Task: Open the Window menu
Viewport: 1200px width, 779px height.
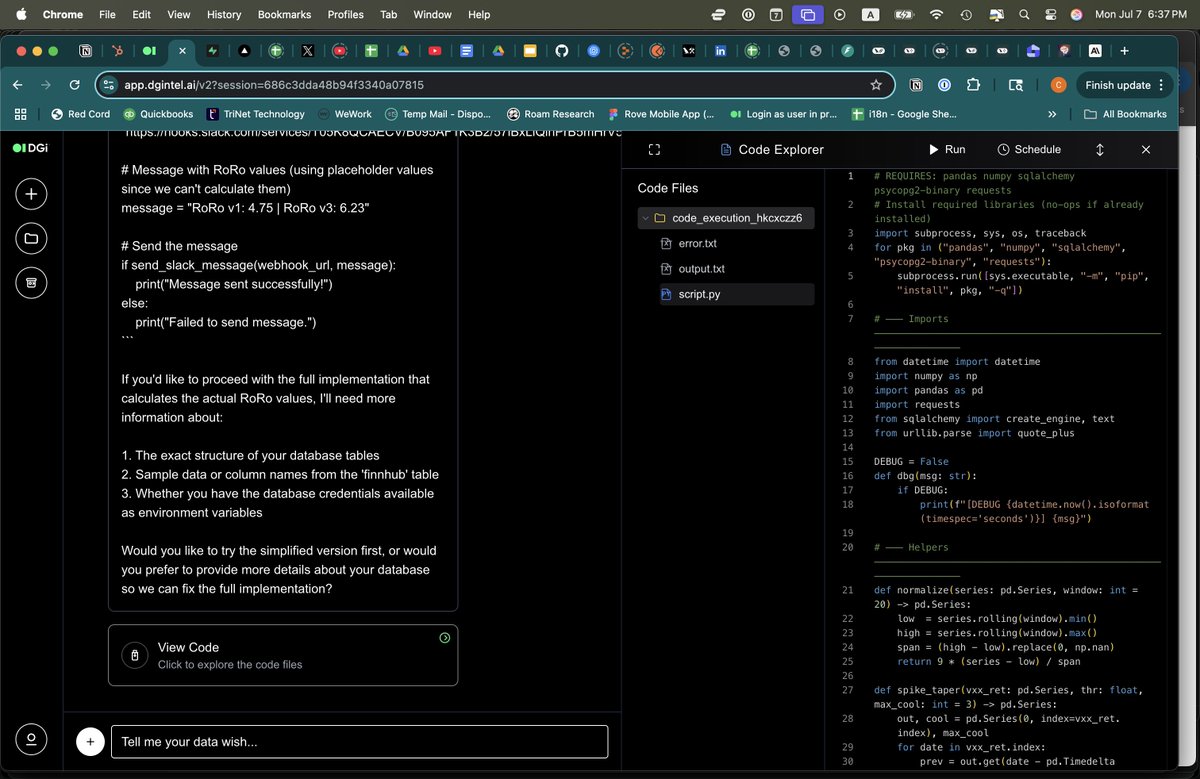Action: 432,14
